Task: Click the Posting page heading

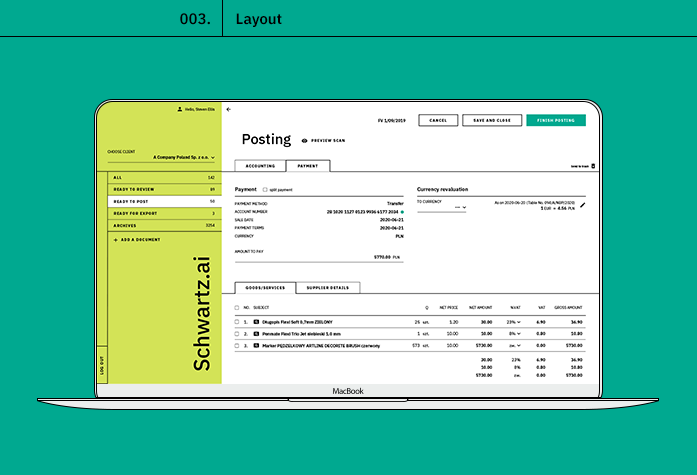Action: (266, 140)
